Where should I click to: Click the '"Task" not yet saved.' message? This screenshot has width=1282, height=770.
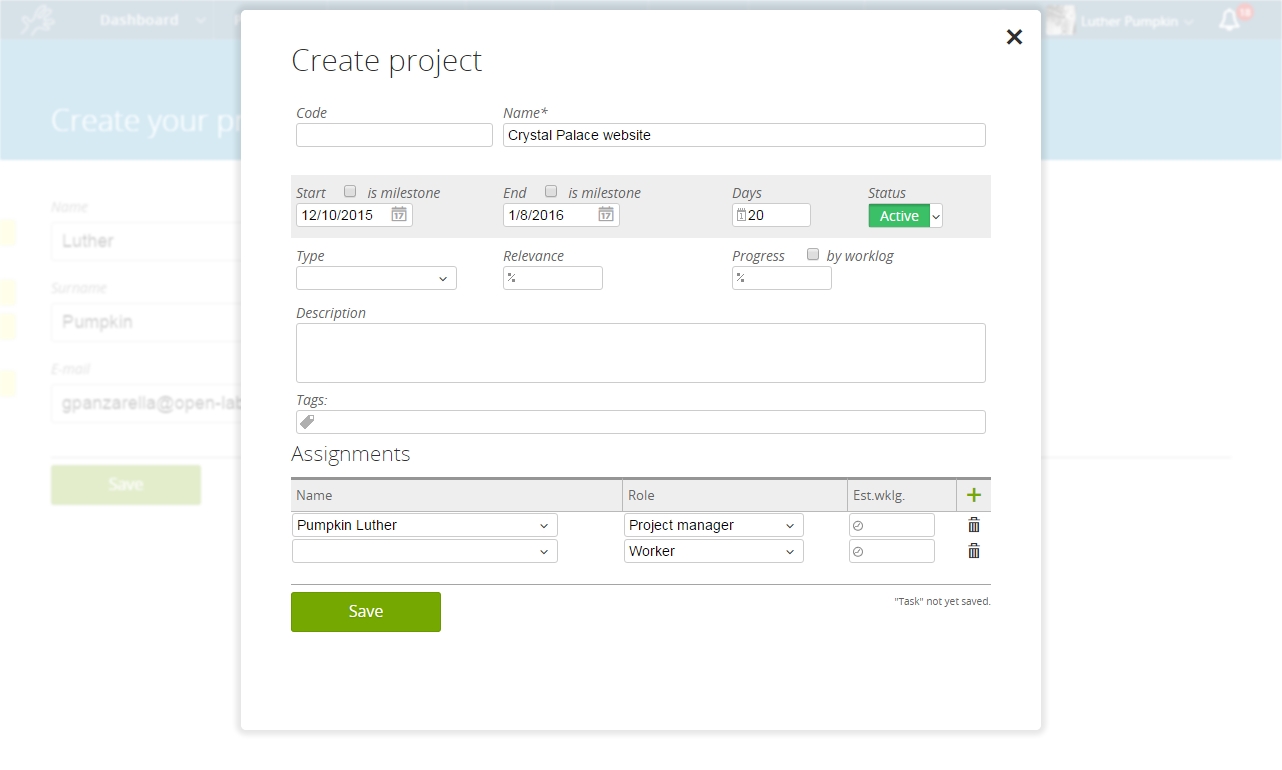[x=942, y=602]
